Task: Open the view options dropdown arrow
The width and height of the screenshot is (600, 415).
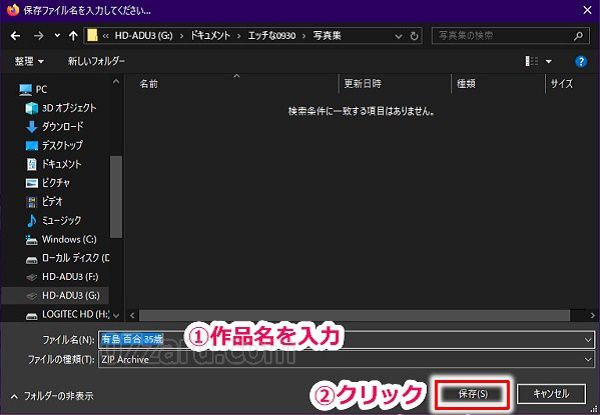Action: pos(549,61)
